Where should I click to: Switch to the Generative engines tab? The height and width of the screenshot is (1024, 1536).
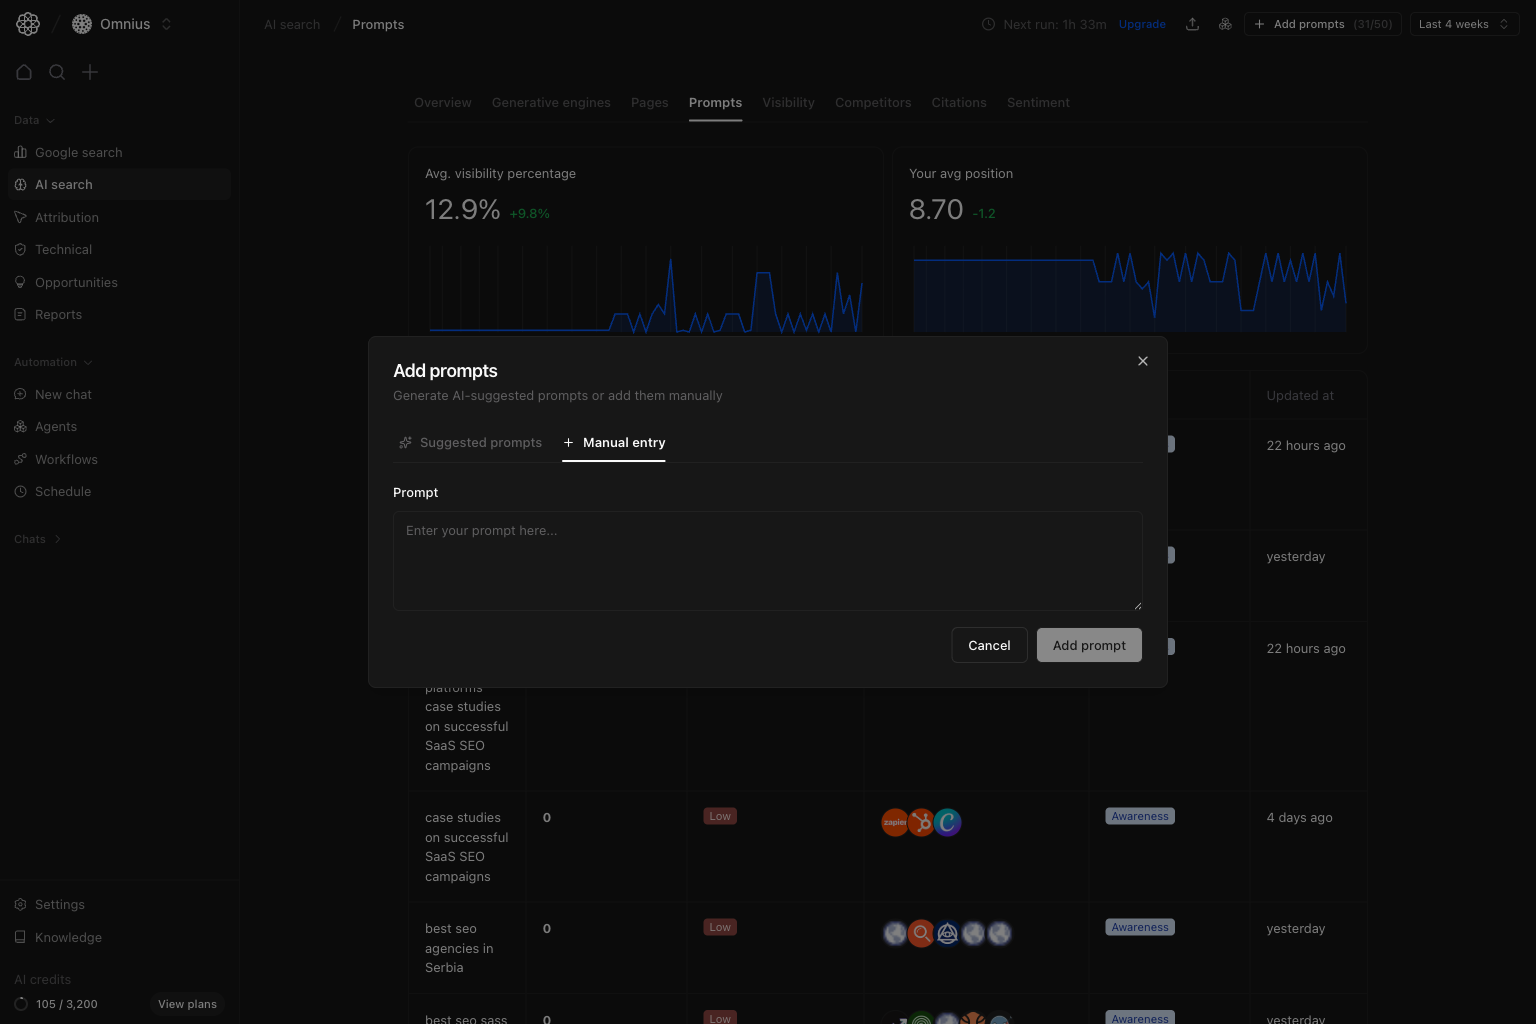tap(551, 103)
